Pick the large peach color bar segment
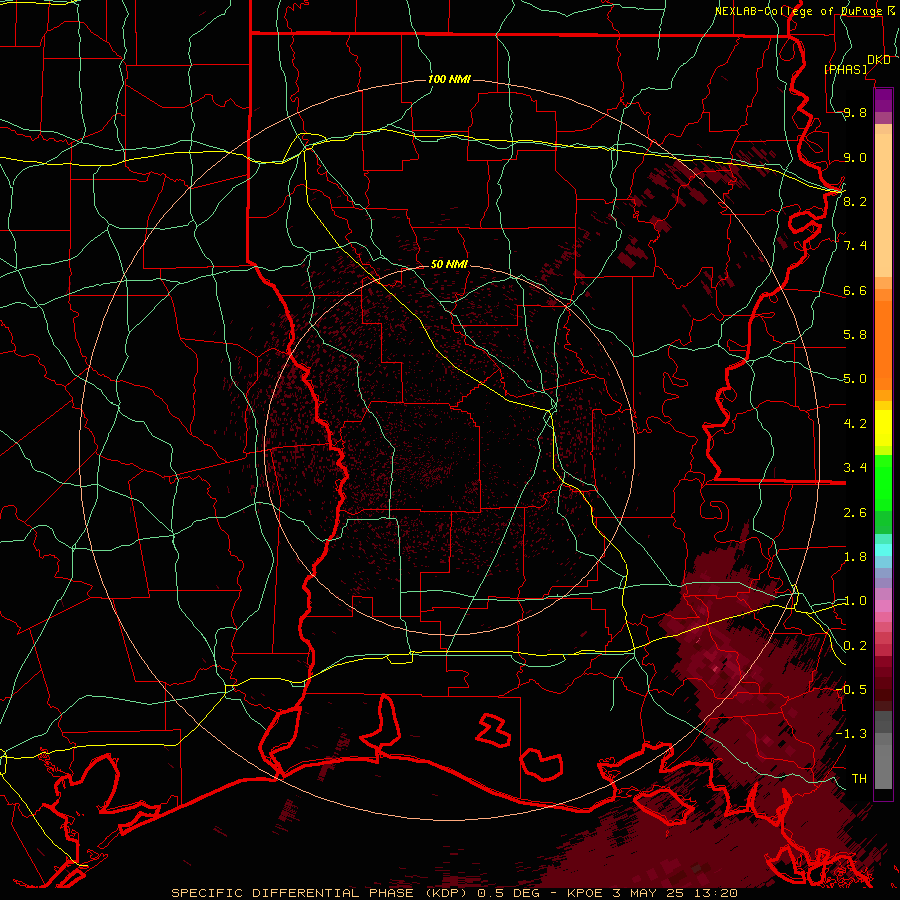 883,205
